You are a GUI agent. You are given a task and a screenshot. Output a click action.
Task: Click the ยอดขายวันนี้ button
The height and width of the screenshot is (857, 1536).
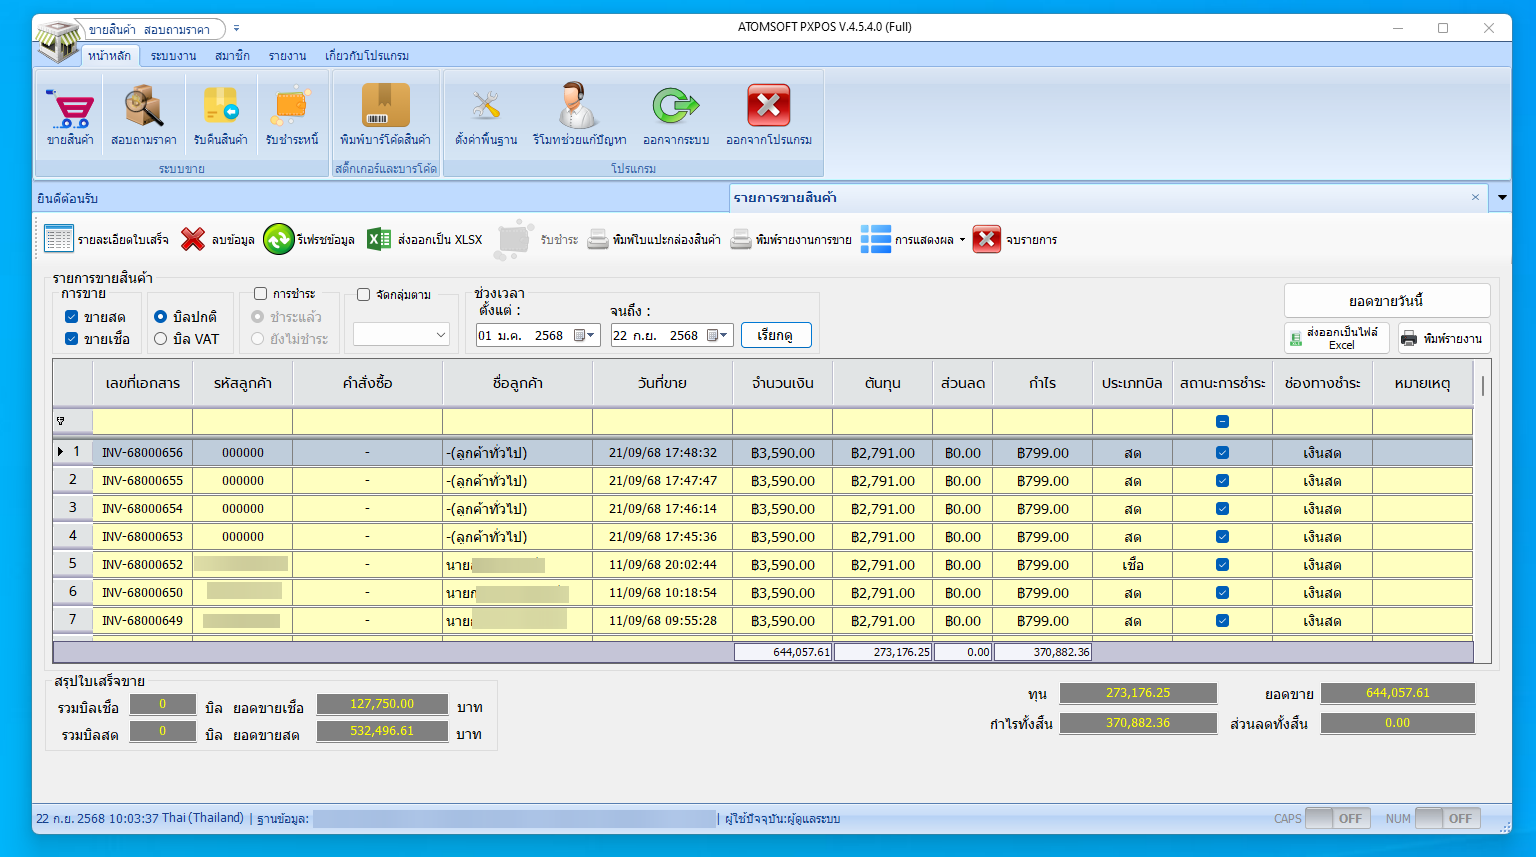click(x=1386, y=300)
